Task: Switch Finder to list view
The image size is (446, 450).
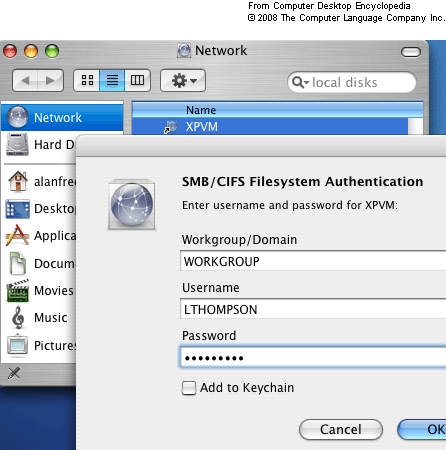Action: [112, 80]
